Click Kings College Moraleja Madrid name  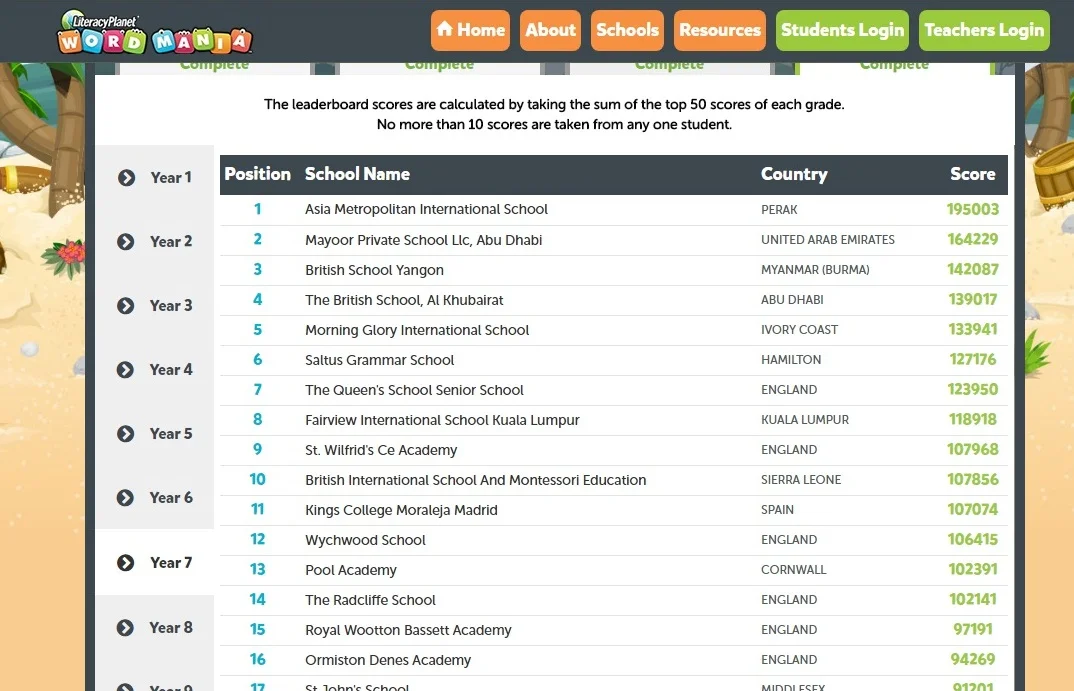click(x=401, y=510)
